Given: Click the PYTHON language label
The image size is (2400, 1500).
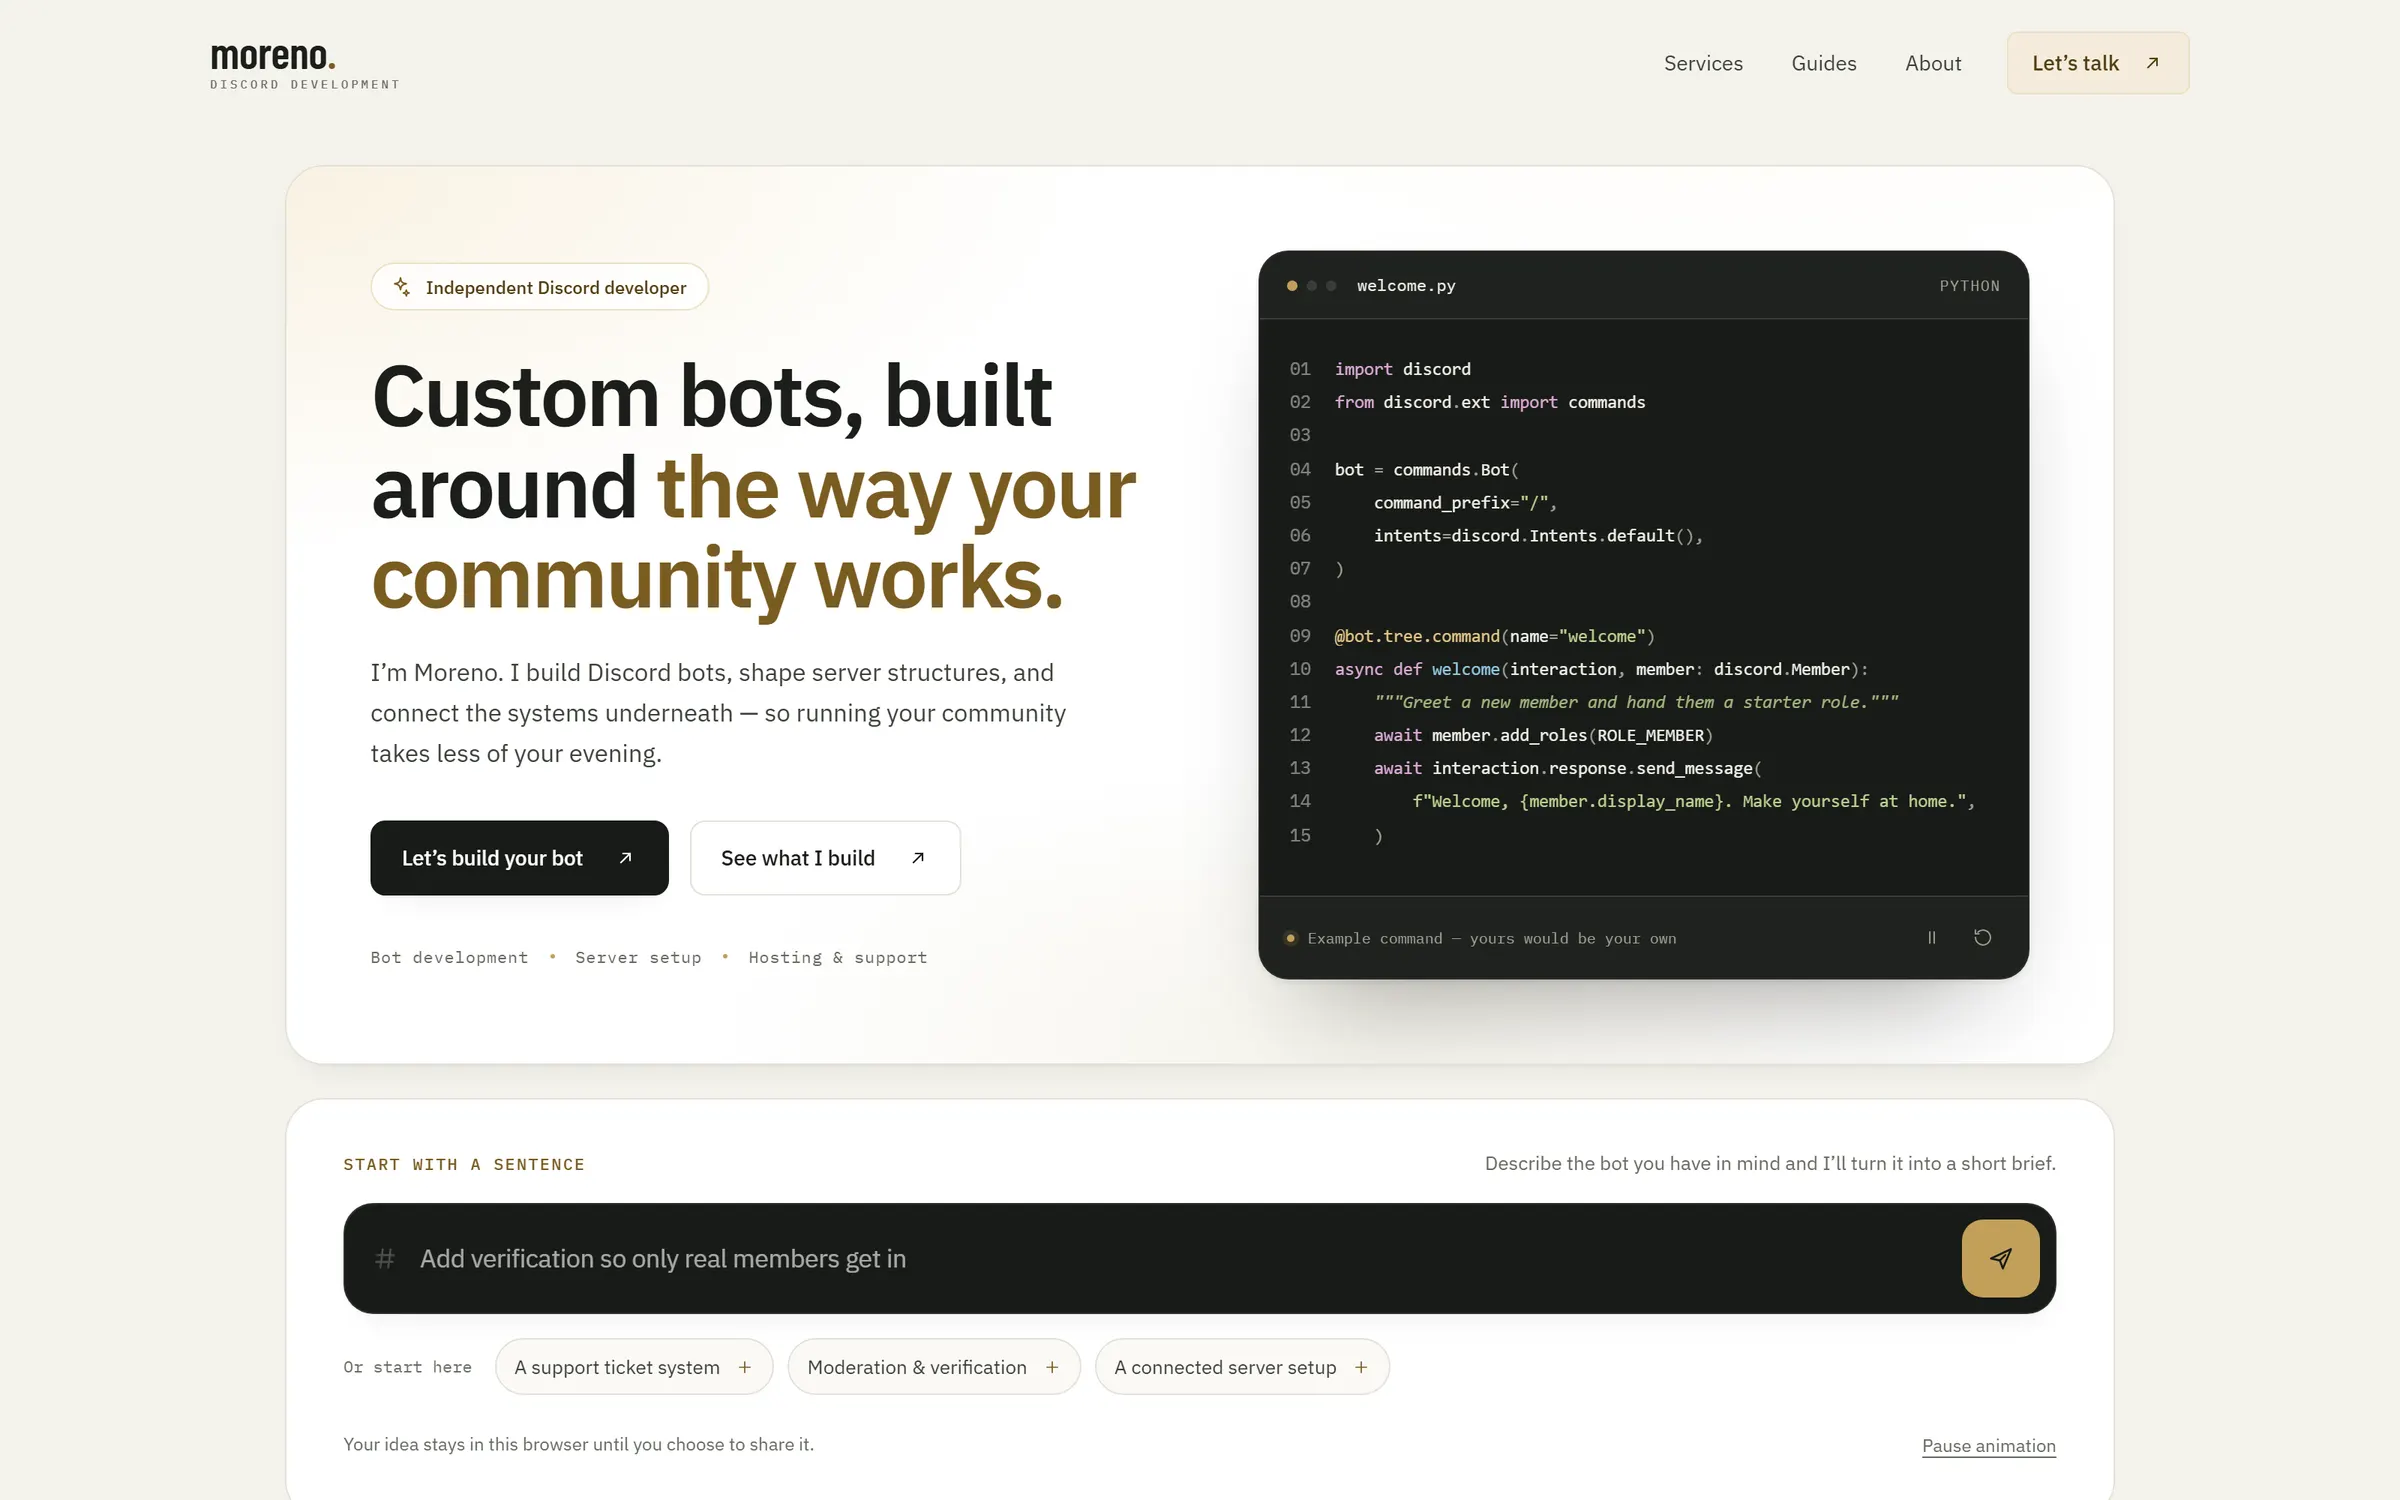Looking at the screenshot, I should (1969, 286).
